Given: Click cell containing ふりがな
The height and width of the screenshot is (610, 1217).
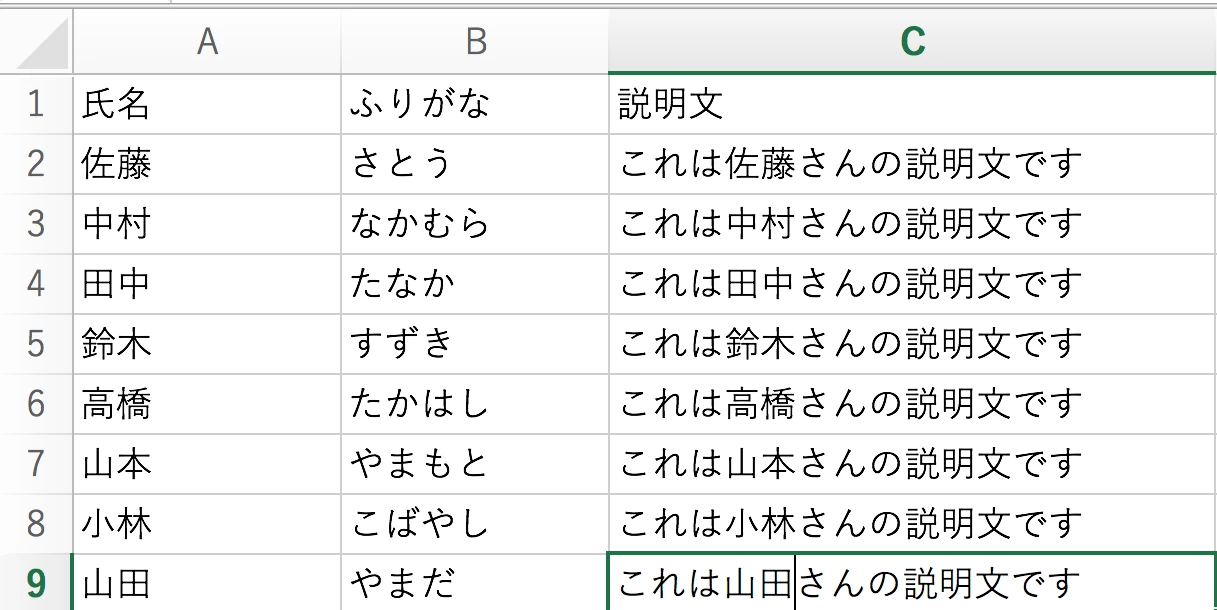Looking at the screenshot, I should [475, 104].
